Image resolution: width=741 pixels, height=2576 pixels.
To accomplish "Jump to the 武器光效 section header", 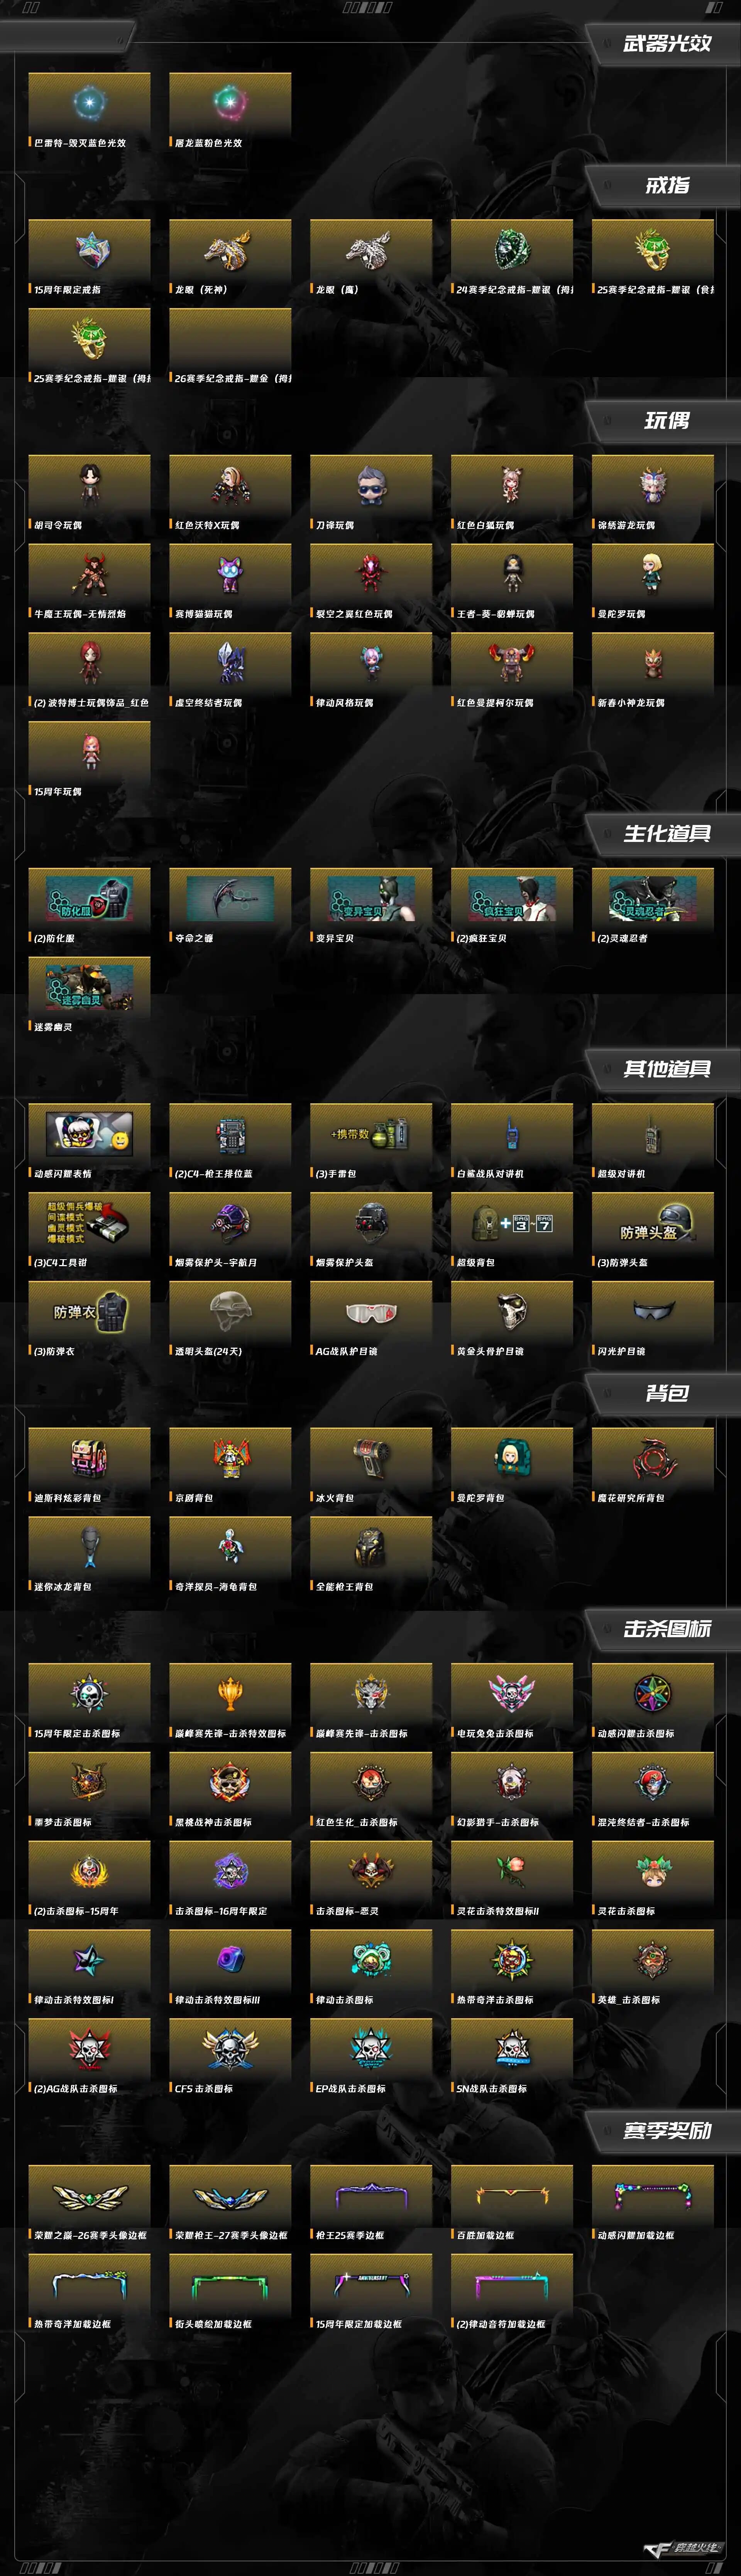I will pyautogui.click(x=667, y=43).
